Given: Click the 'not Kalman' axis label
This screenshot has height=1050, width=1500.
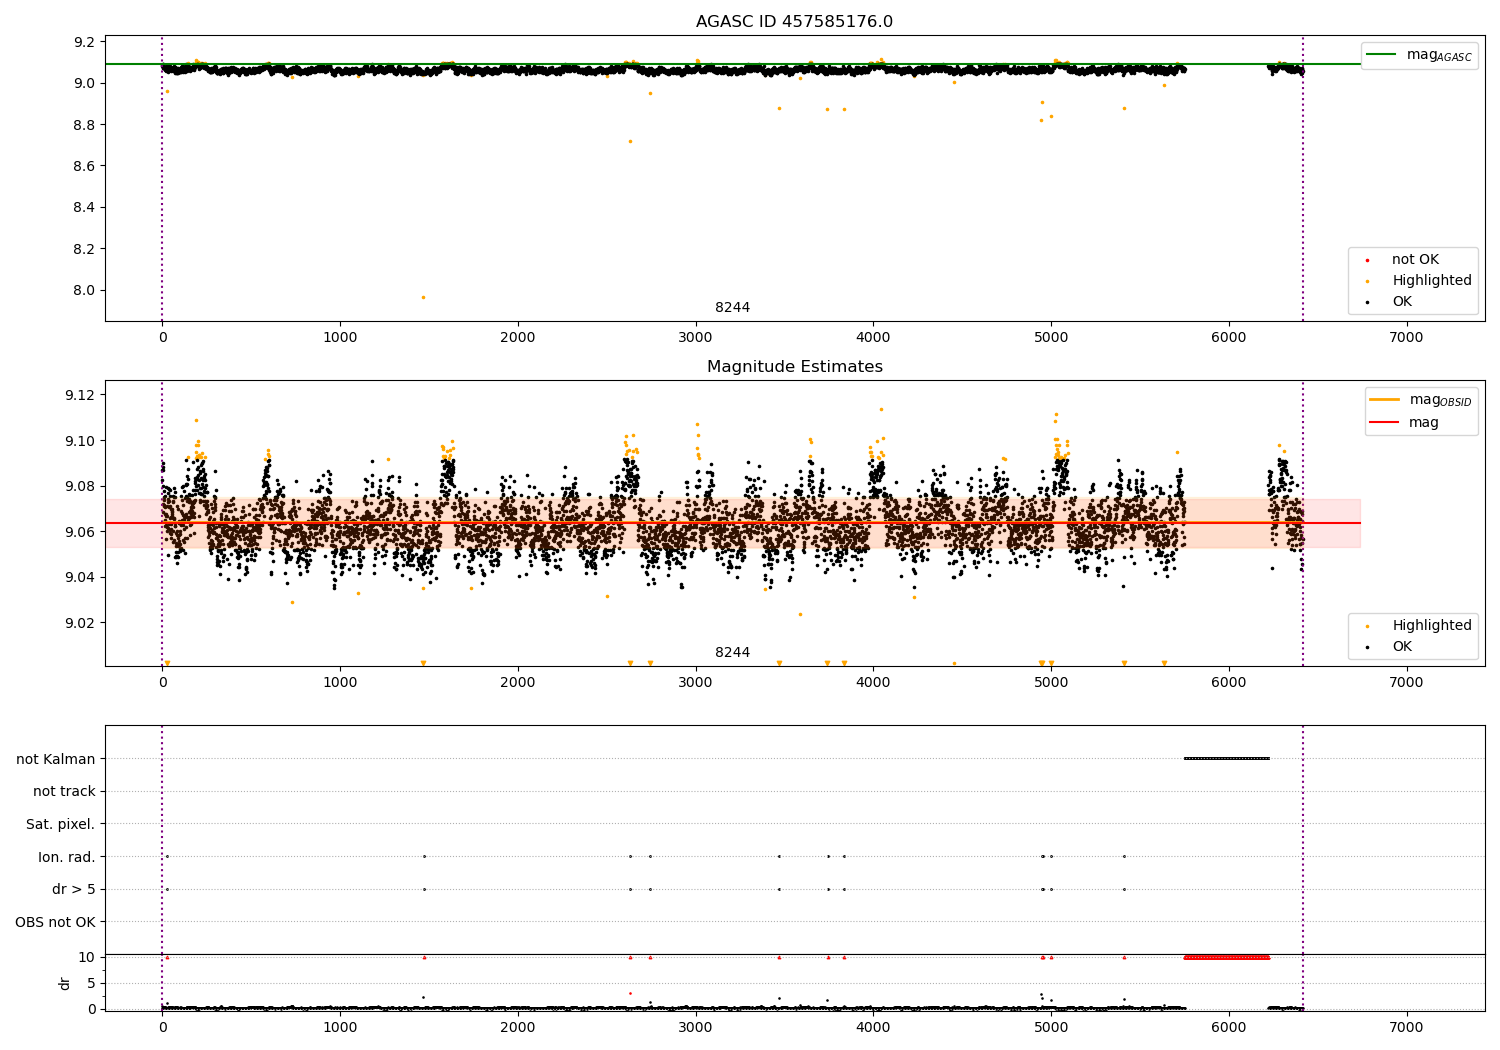Looking at the screenshot, I should (x=56, y=759).
